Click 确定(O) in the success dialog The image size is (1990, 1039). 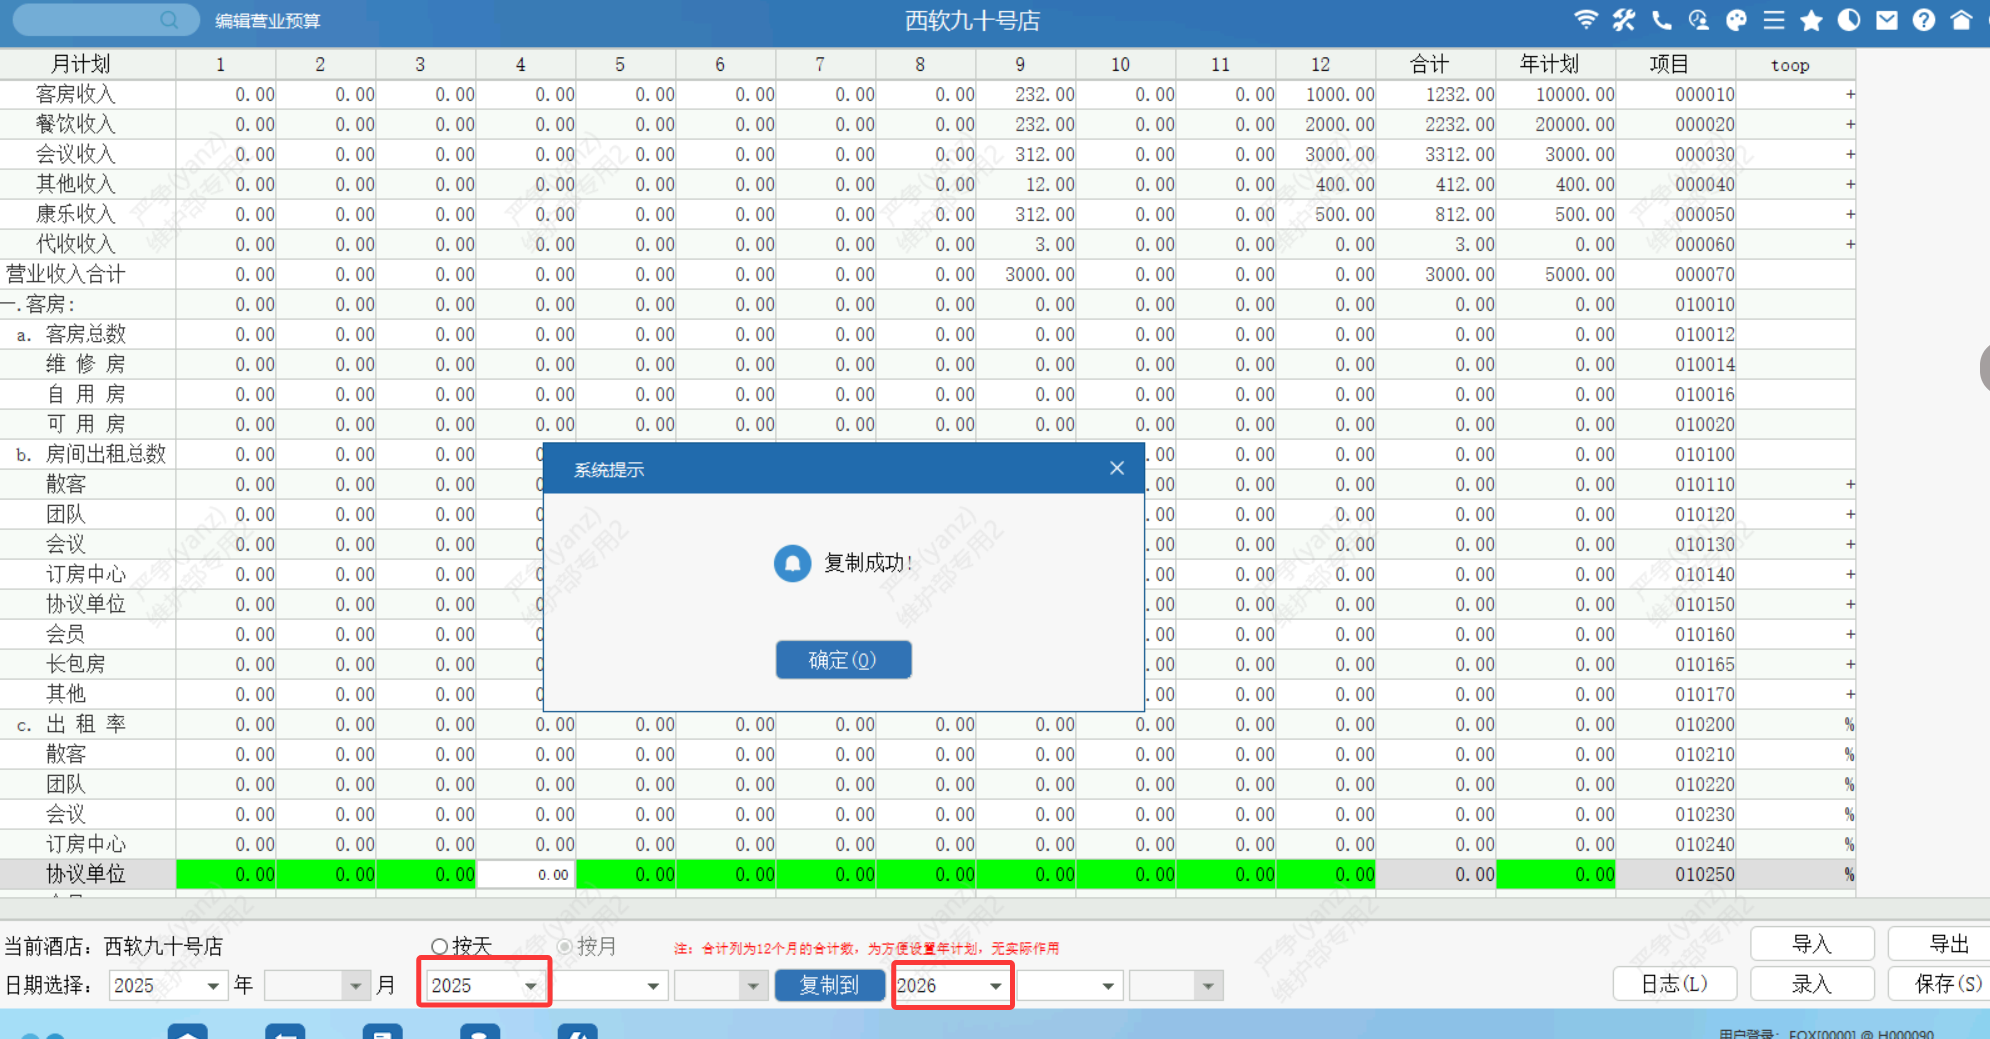click(x=842, y=660)
